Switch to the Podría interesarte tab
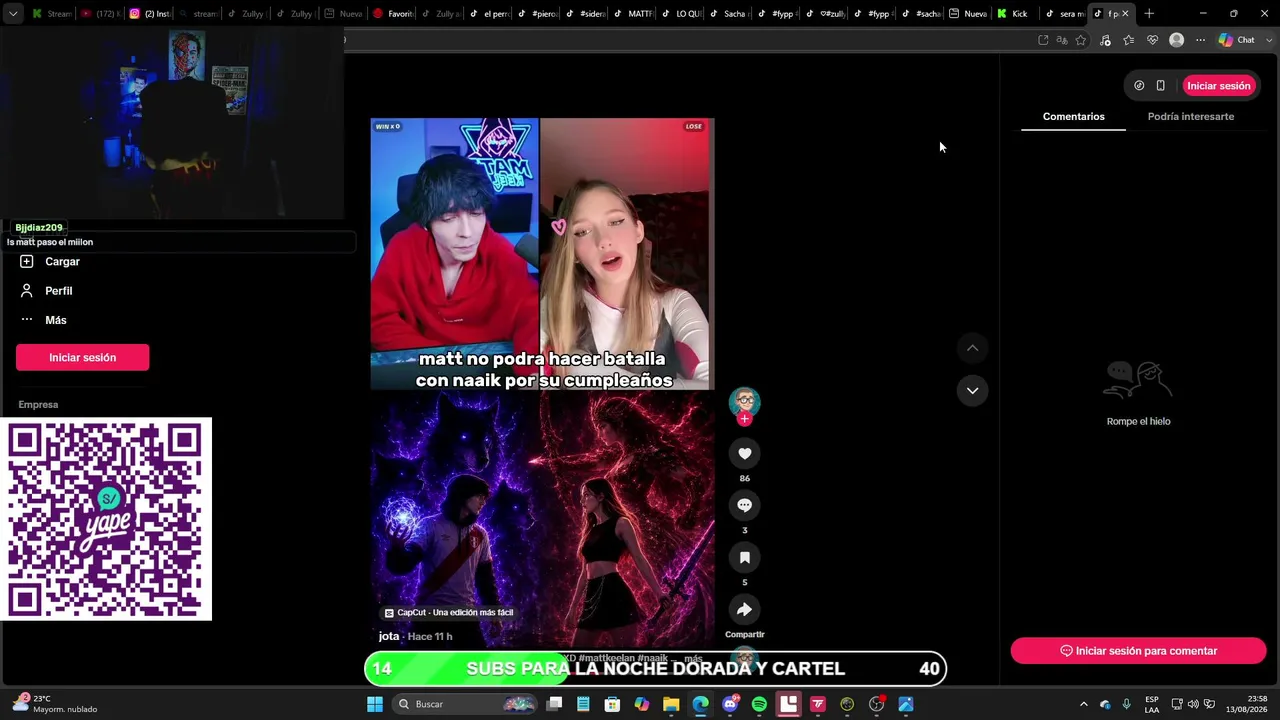Image resolution: width=1280 pixels, height=720 pixels. (1191, 117)
